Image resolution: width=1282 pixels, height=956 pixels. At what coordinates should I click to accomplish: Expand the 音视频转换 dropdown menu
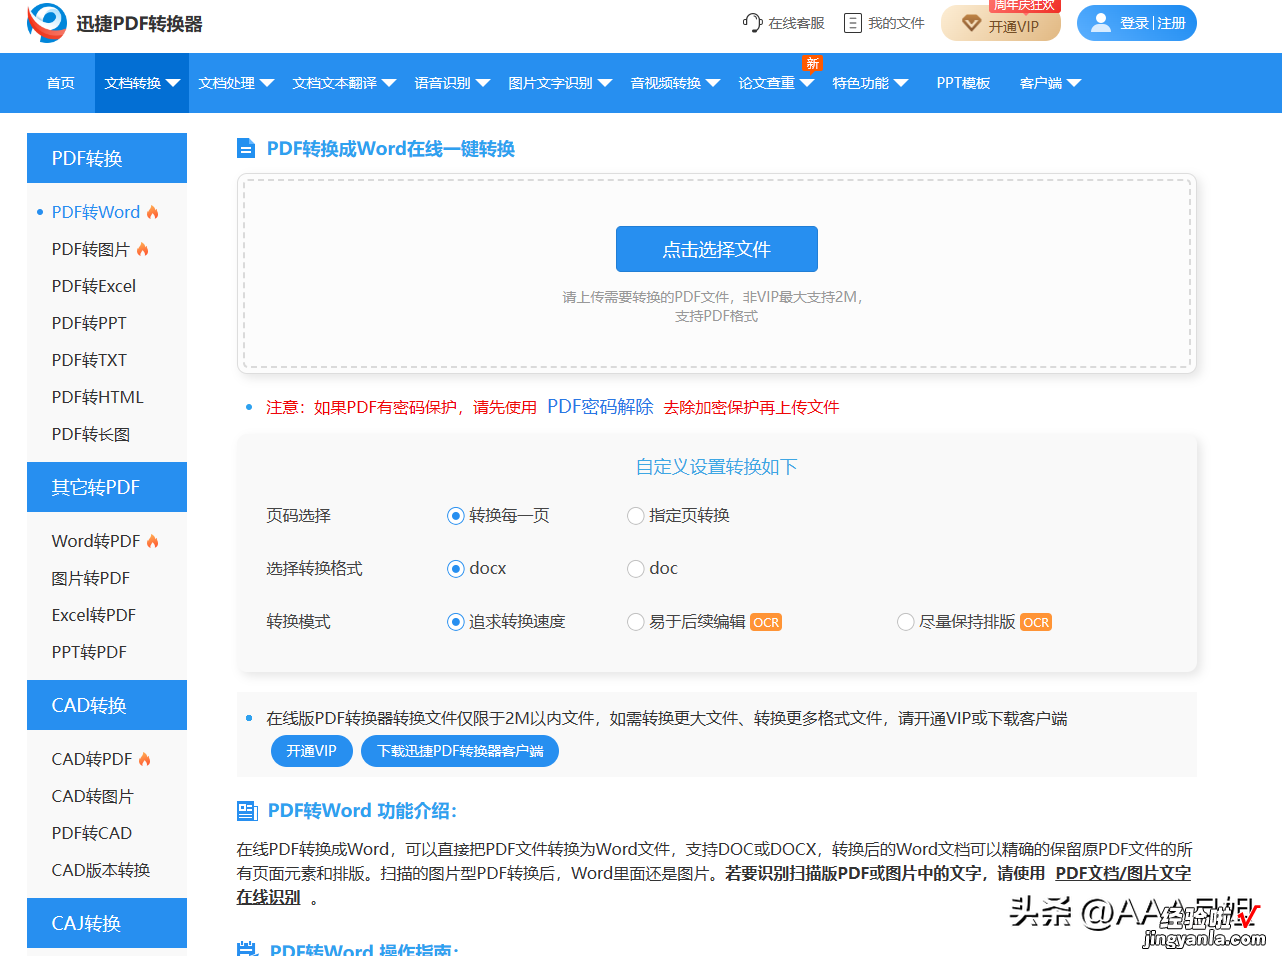point(675,83)
